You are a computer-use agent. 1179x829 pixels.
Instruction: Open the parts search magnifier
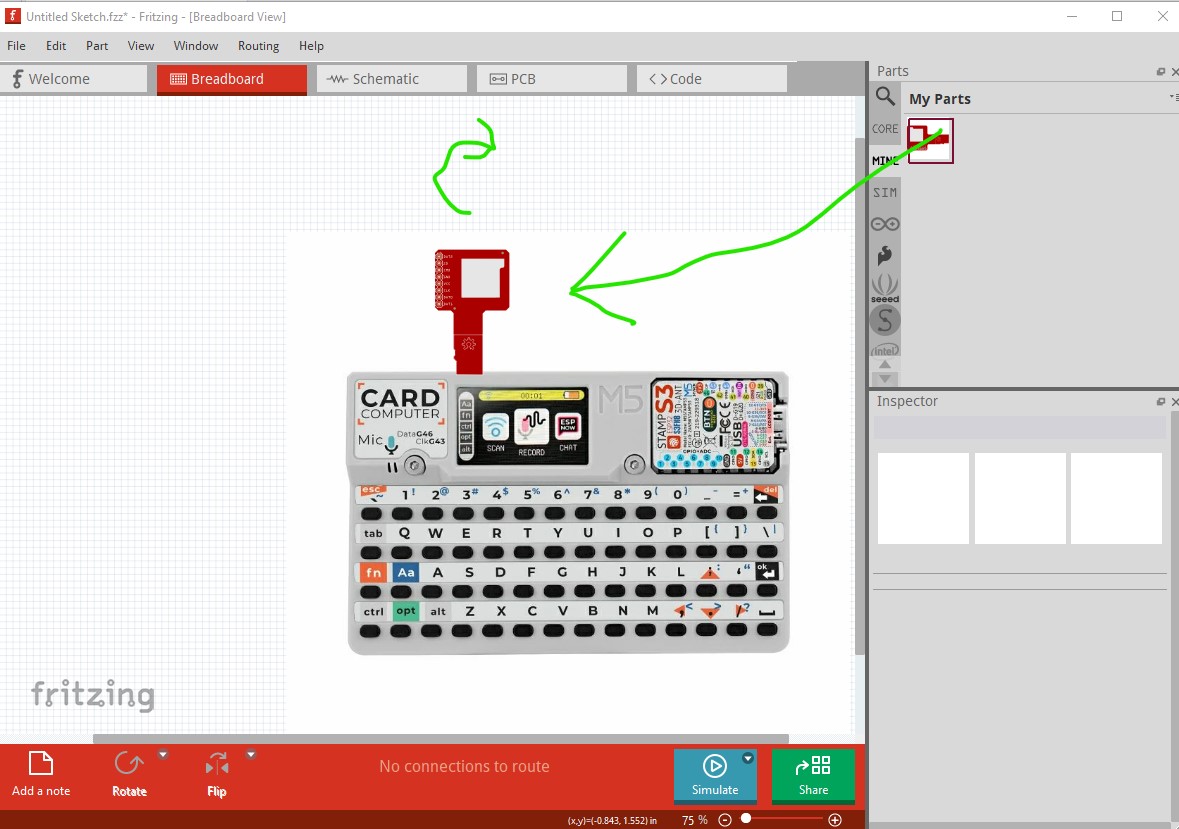click(x=885, y=96)
